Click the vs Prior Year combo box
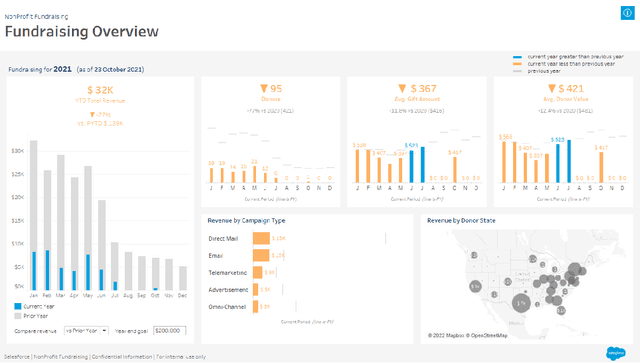Viewport: 640px width, 363px height. (x=86, y=331)
